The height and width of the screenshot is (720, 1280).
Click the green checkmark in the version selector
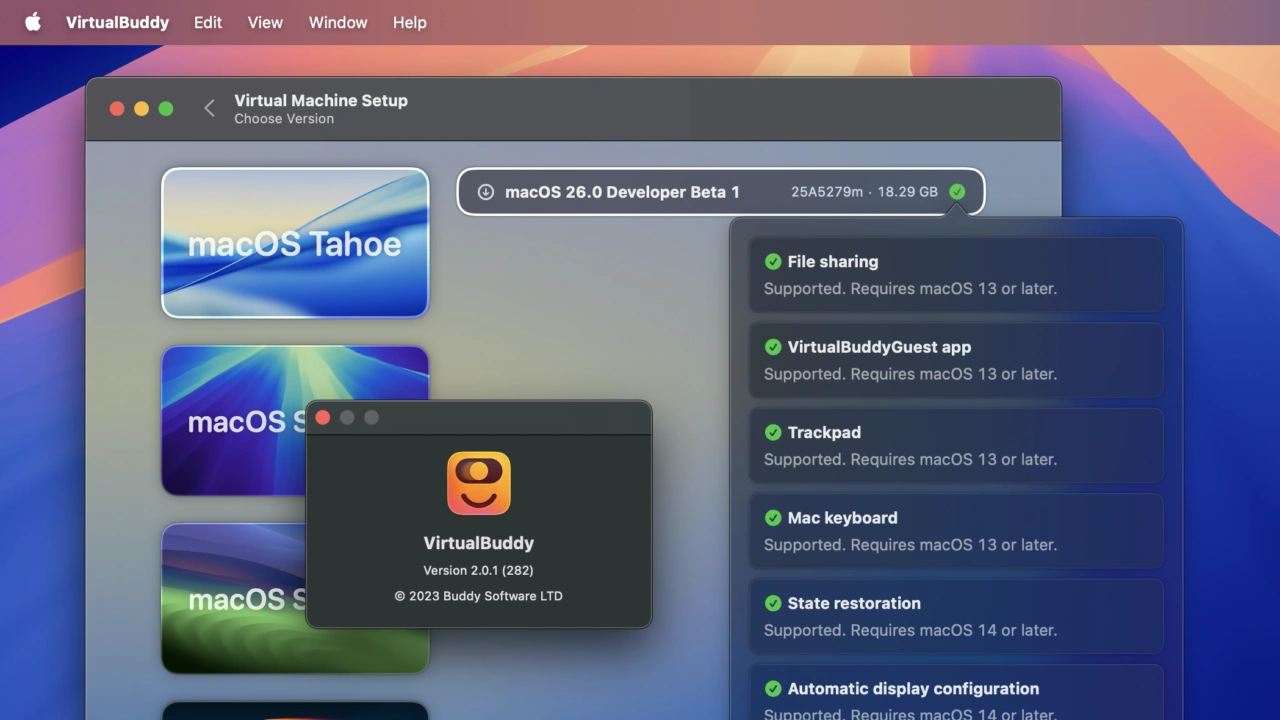point(957,192)
